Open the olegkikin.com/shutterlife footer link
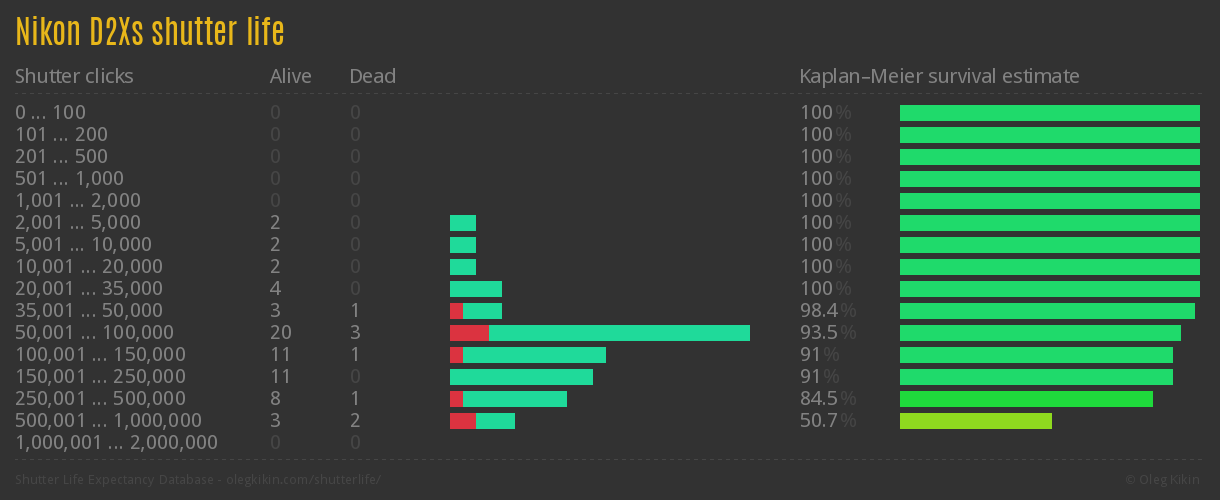 304,480
